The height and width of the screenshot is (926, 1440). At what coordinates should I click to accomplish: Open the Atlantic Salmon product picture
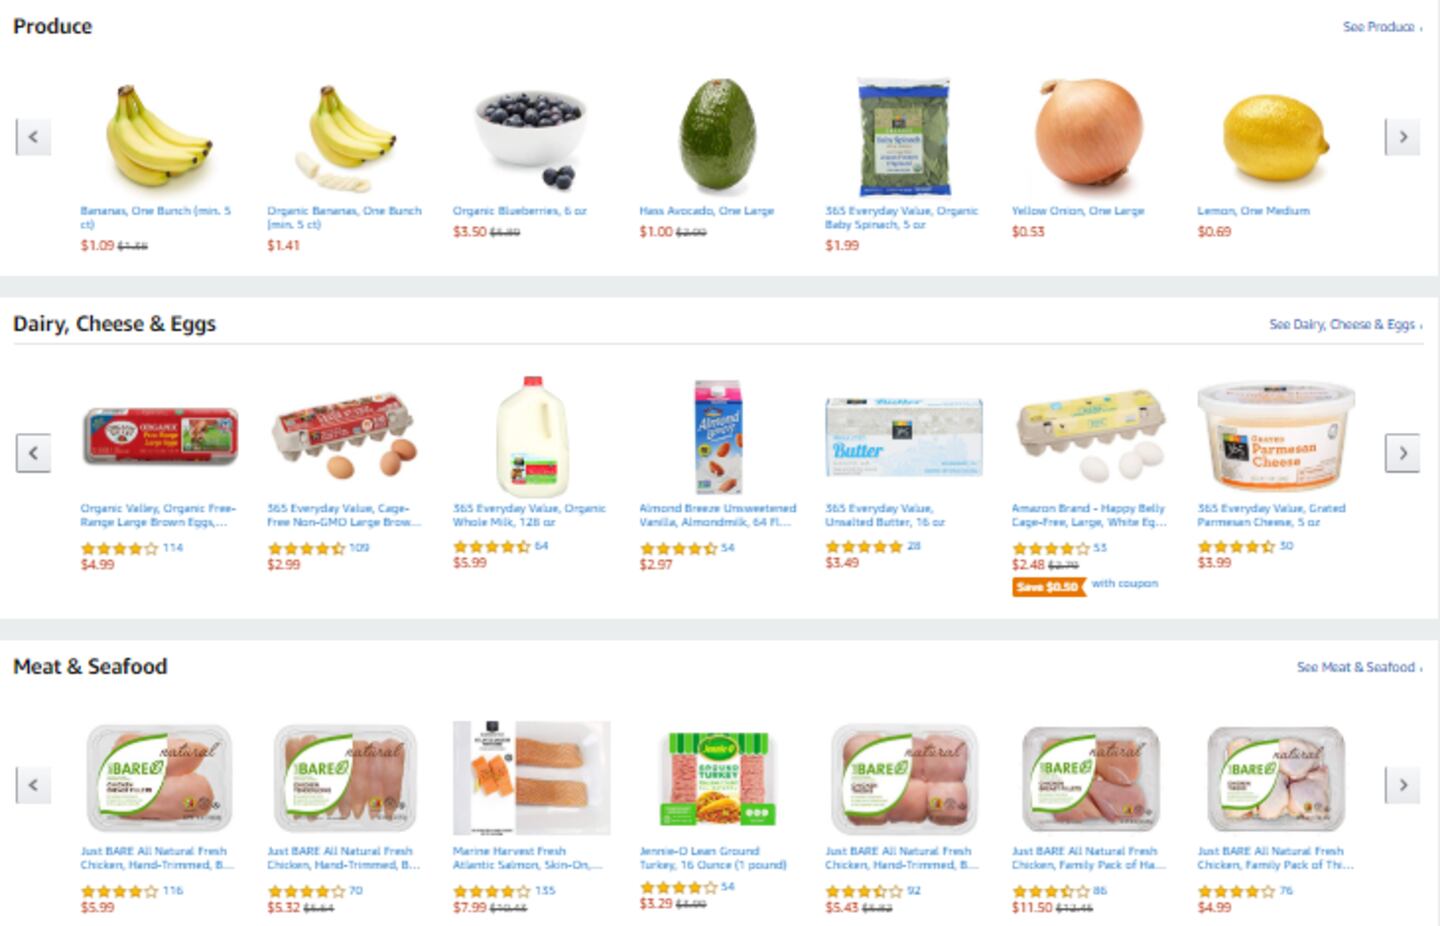pyautogui.click(x=531, y=778)
